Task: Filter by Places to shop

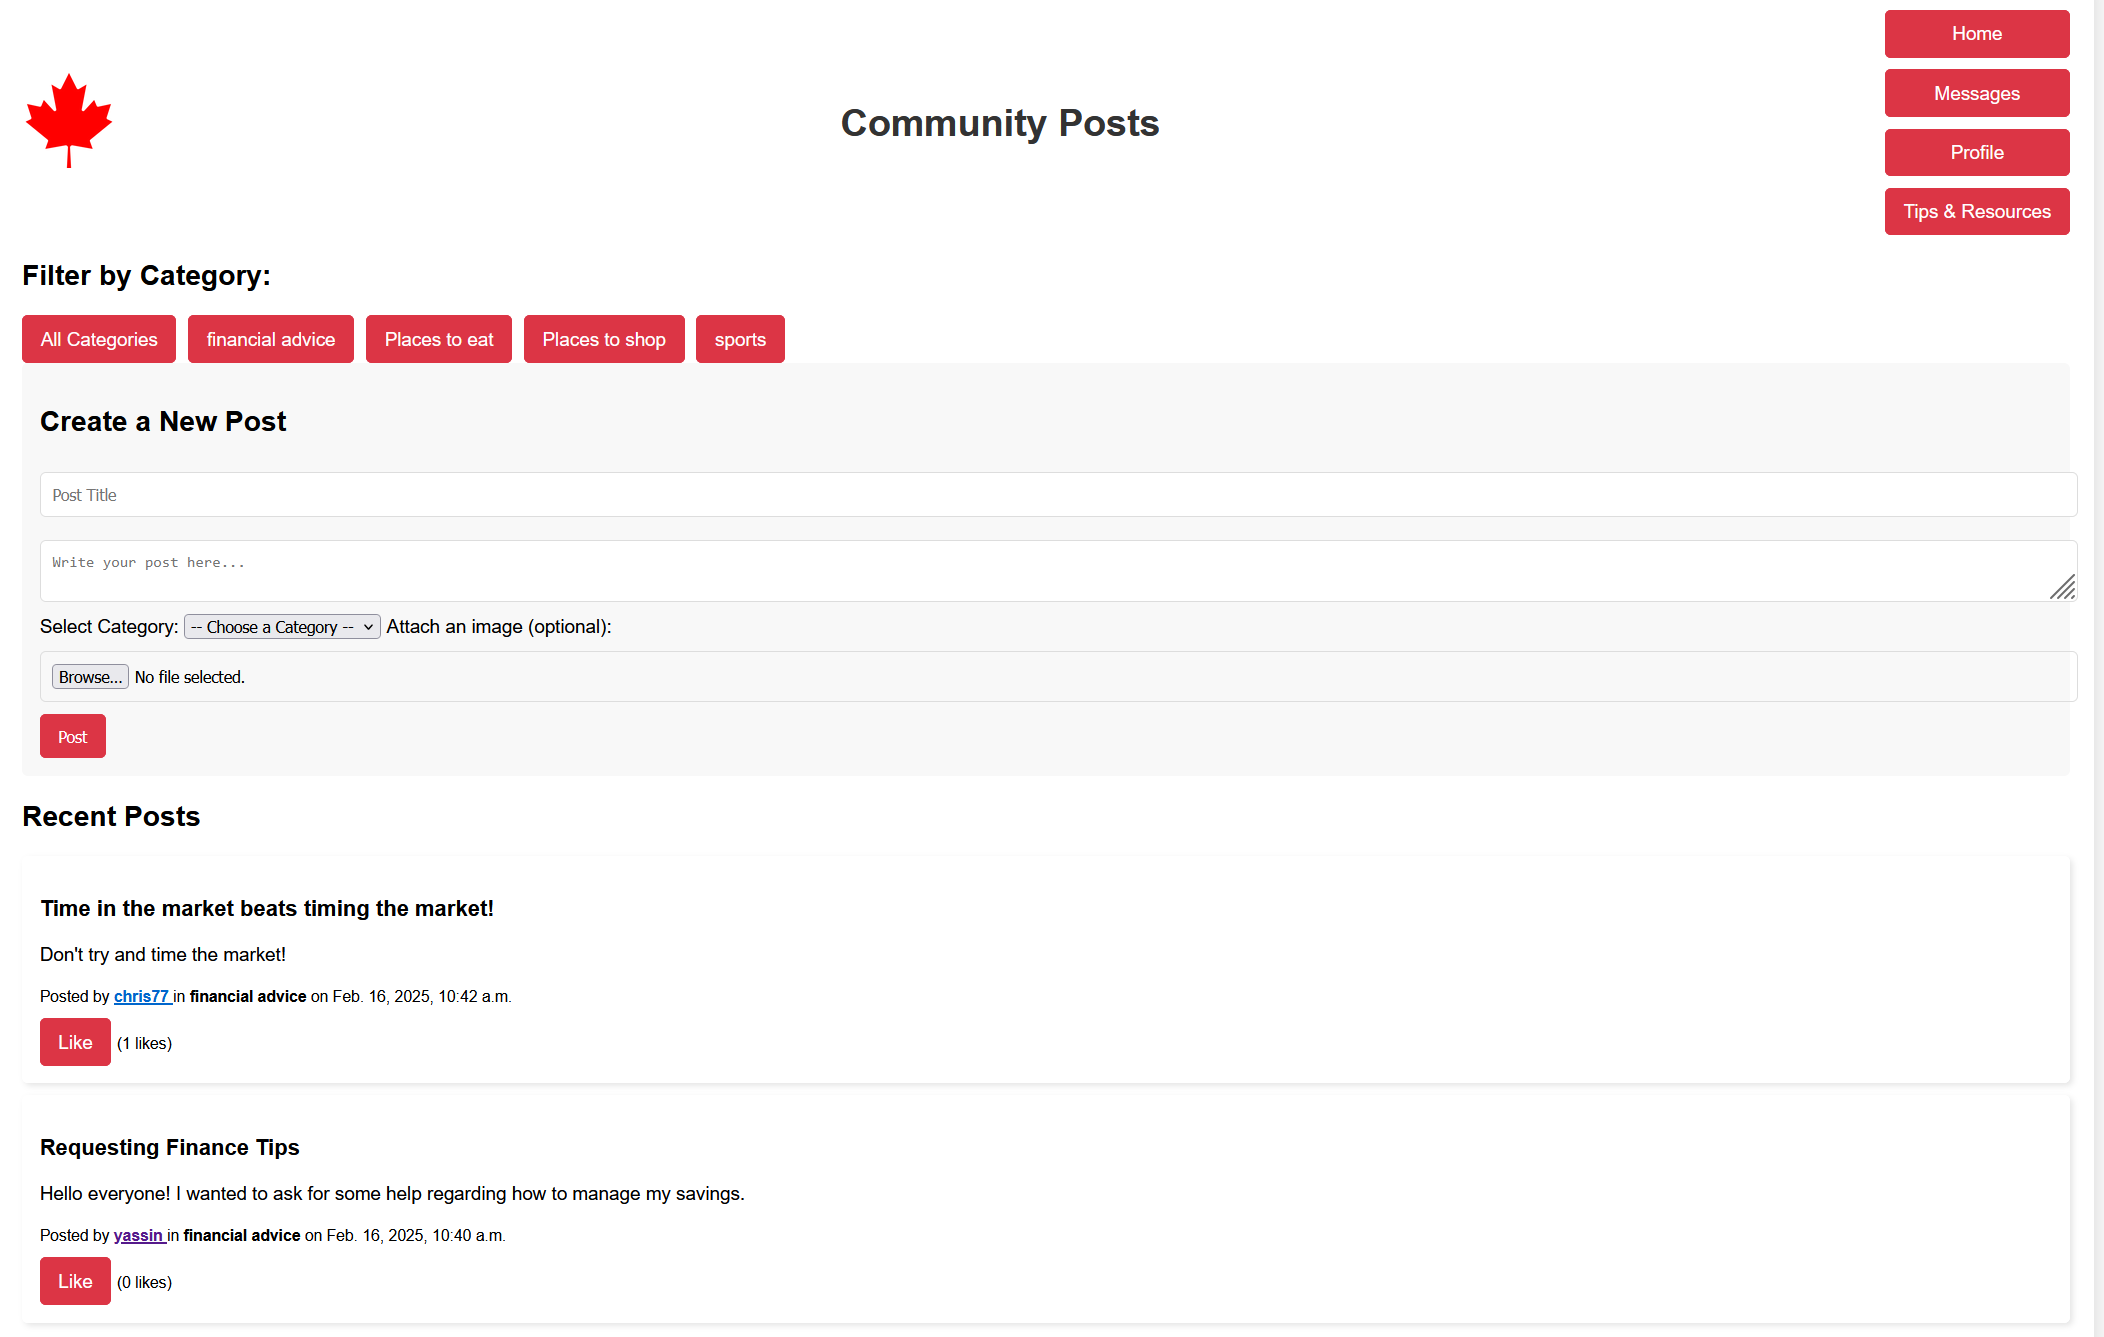Action: pos(603,339)
